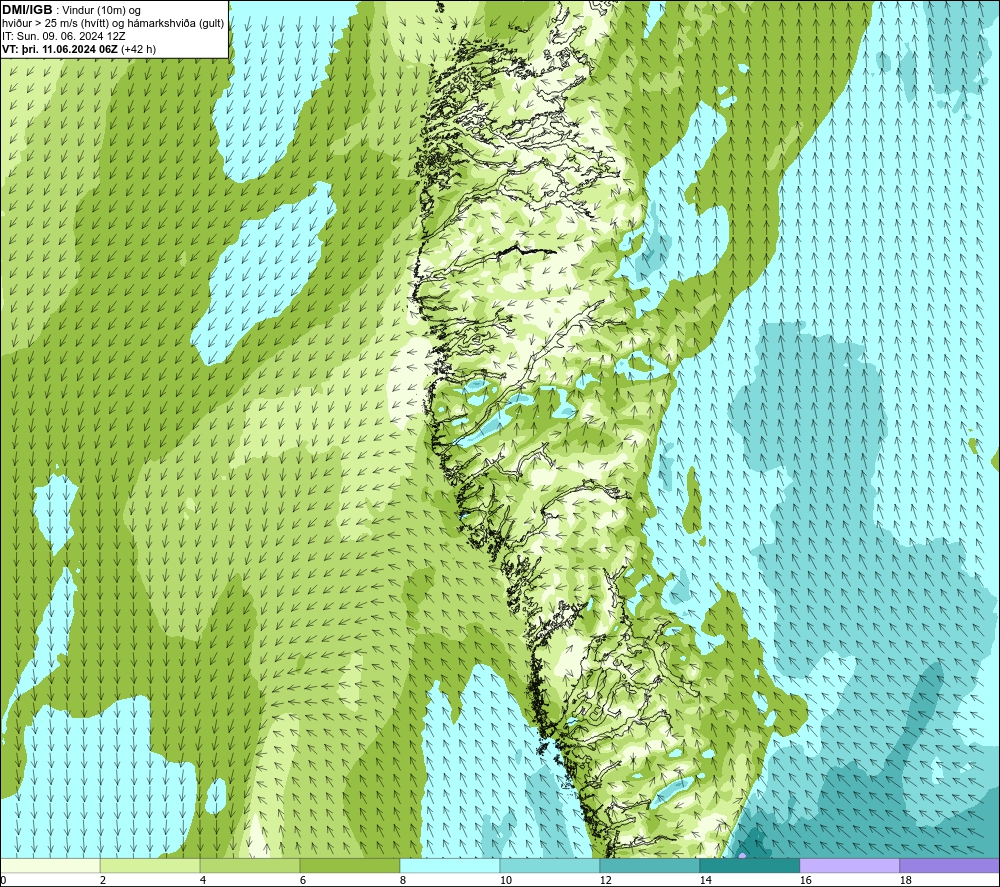The image size is (1000, 887).
Task: Click the legend label '18'
Action: tap(905, 881)
